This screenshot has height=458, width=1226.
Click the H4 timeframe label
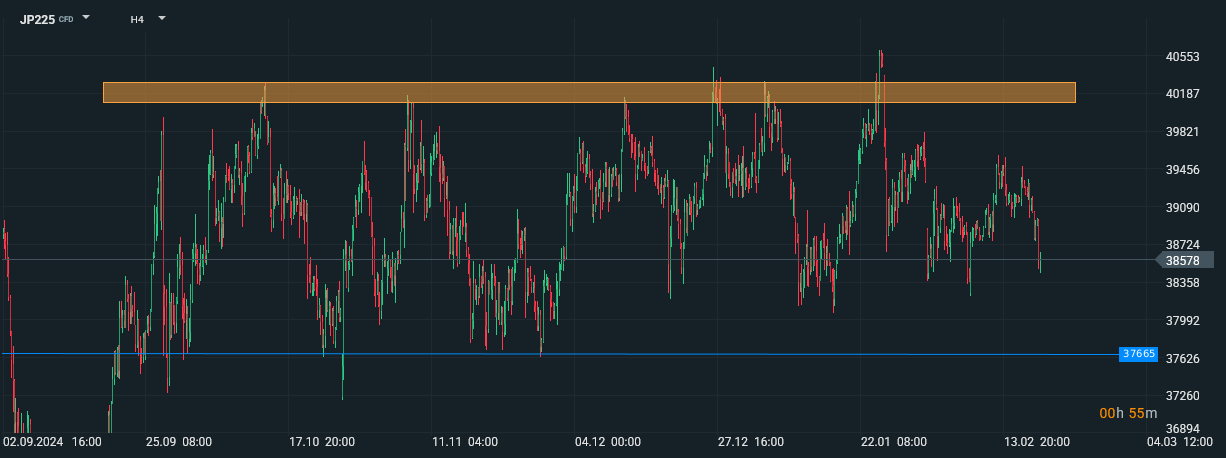point(137,18)
